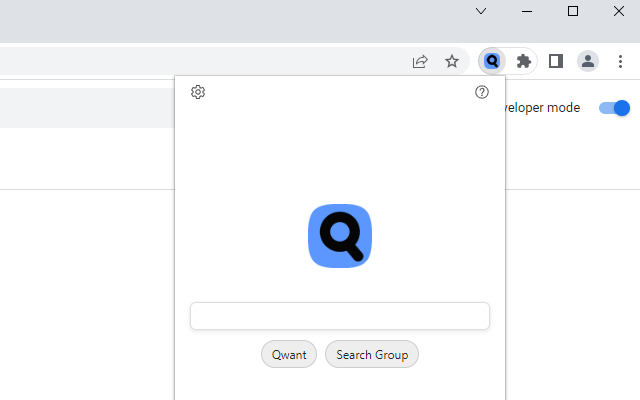
Task: Minimize the browser window
Action: tap(527, 11)
